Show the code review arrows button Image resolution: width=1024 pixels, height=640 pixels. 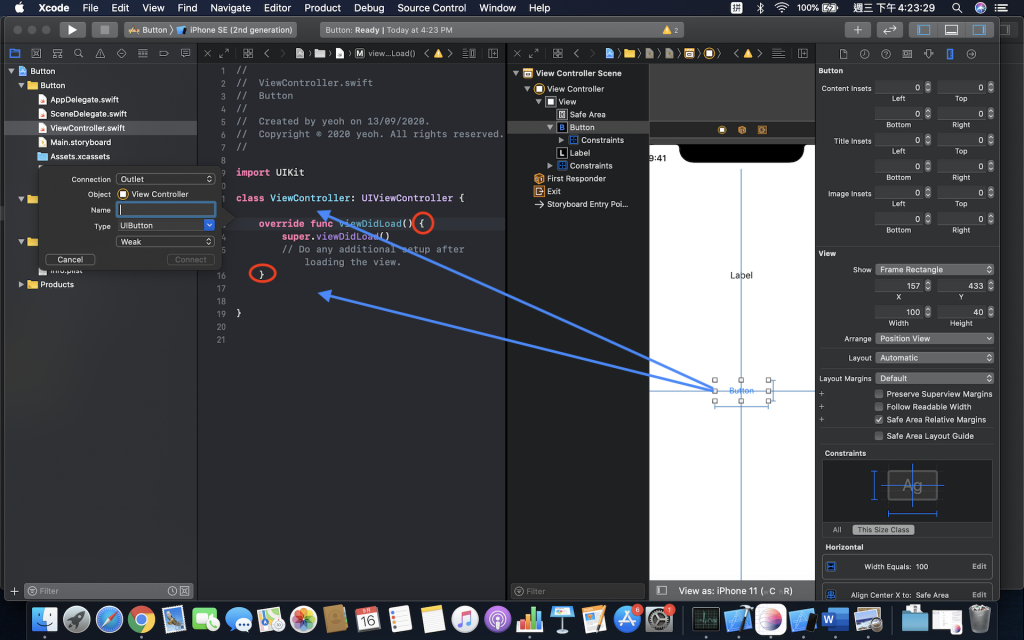889,29
